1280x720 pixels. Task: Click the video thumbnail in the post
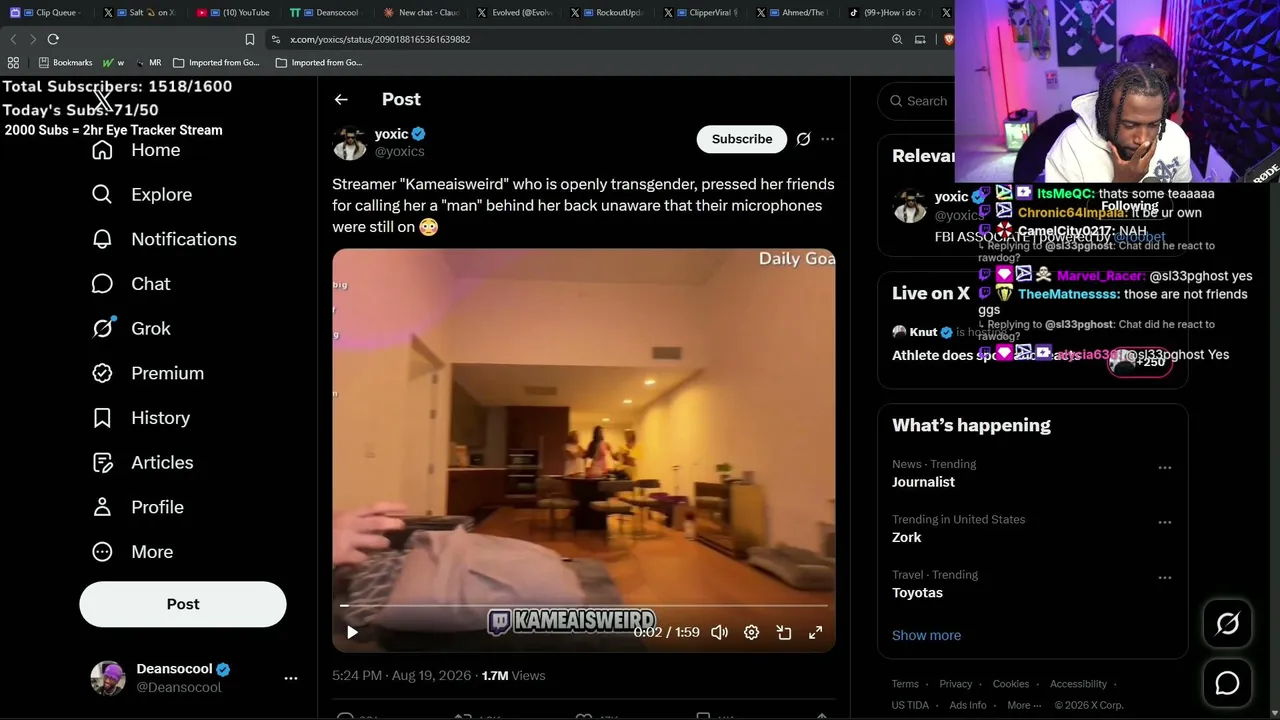click(584, 450)
